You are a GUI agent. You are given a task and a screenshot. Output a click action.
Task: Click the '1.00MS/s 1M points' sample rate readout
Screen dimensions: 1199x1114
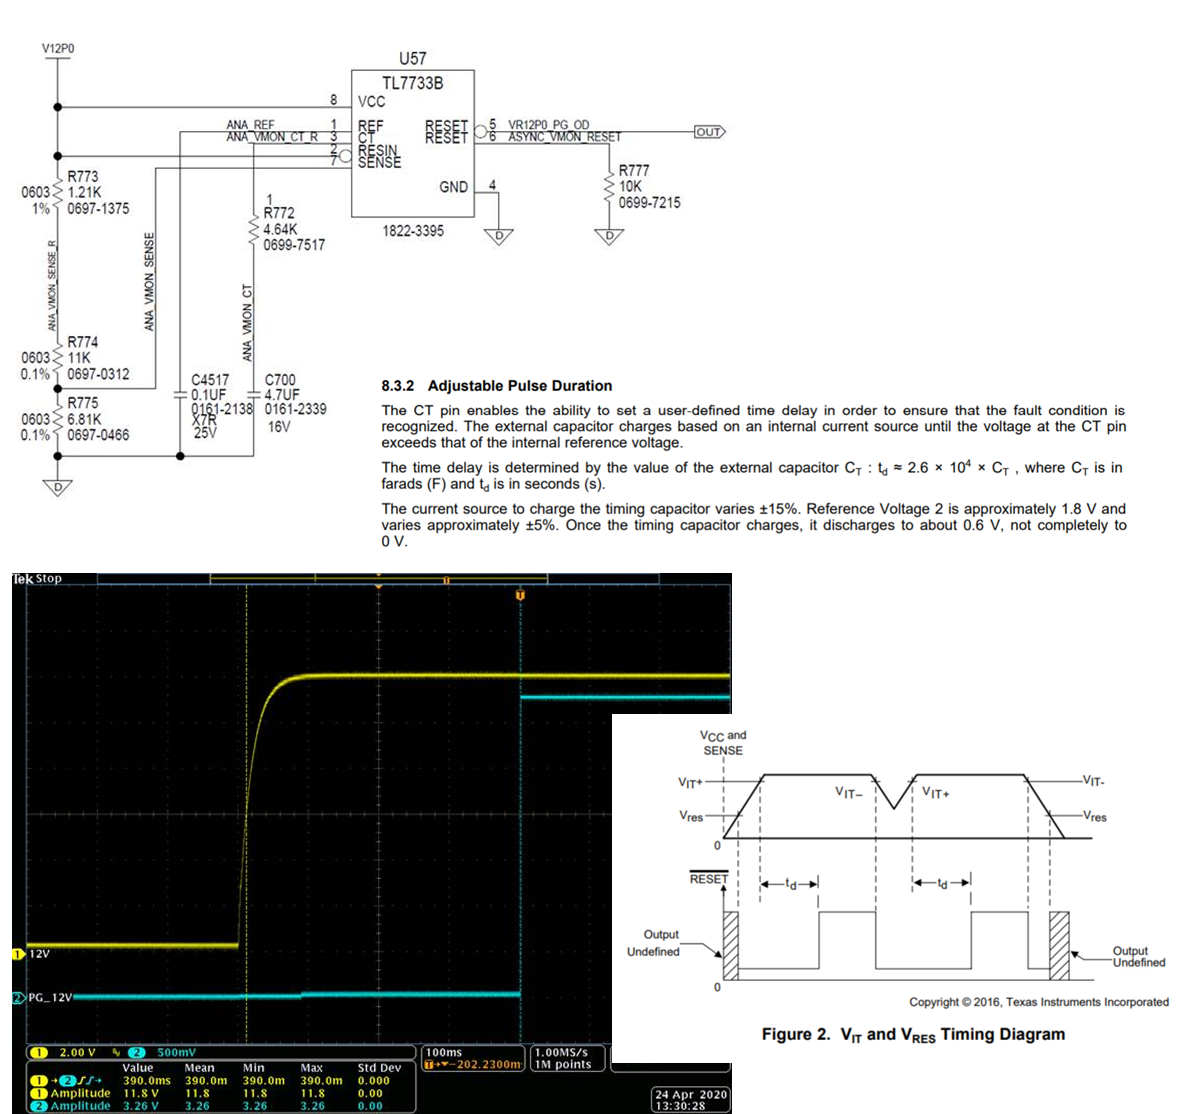tap(563, 1058)
